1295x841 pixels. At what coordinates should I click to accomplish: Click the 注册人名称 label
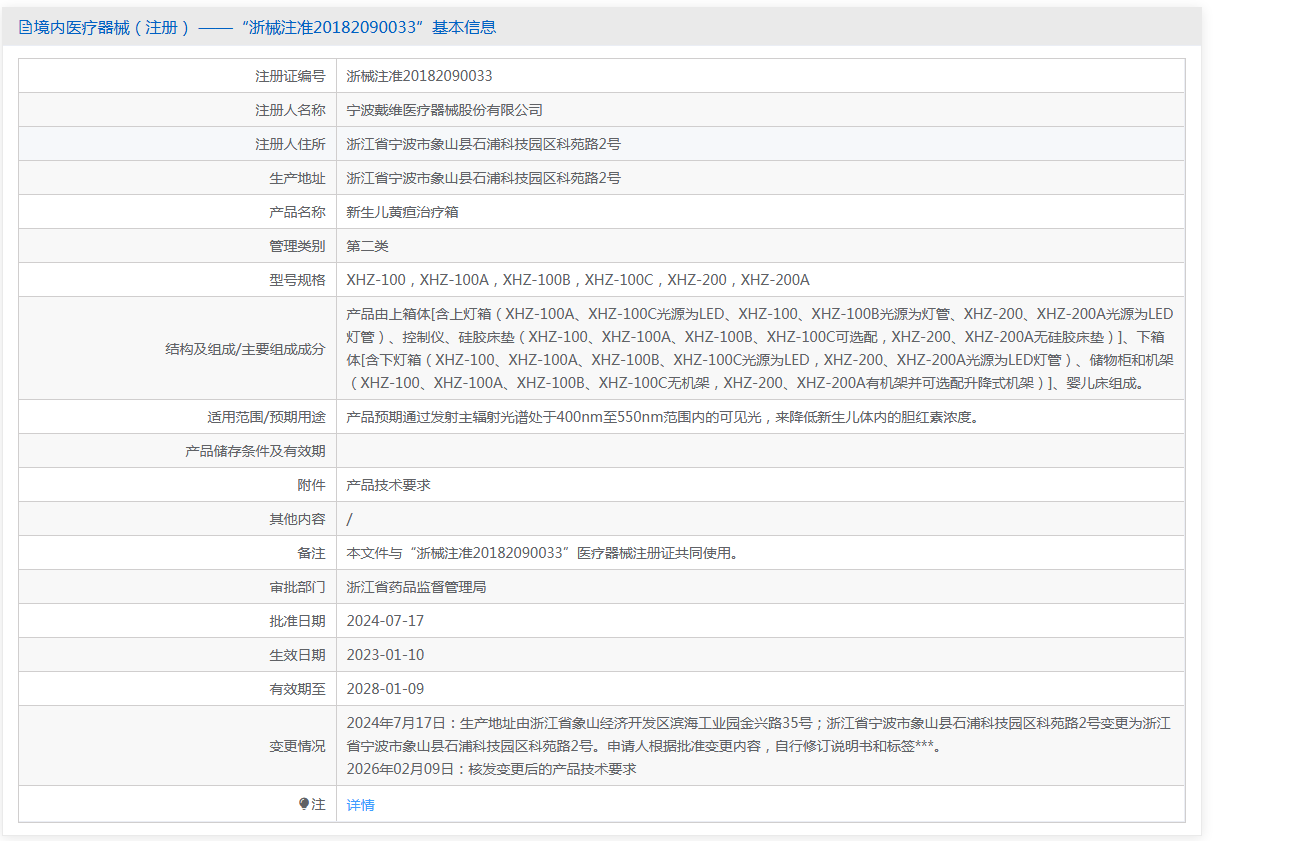[x=290, y=110]
